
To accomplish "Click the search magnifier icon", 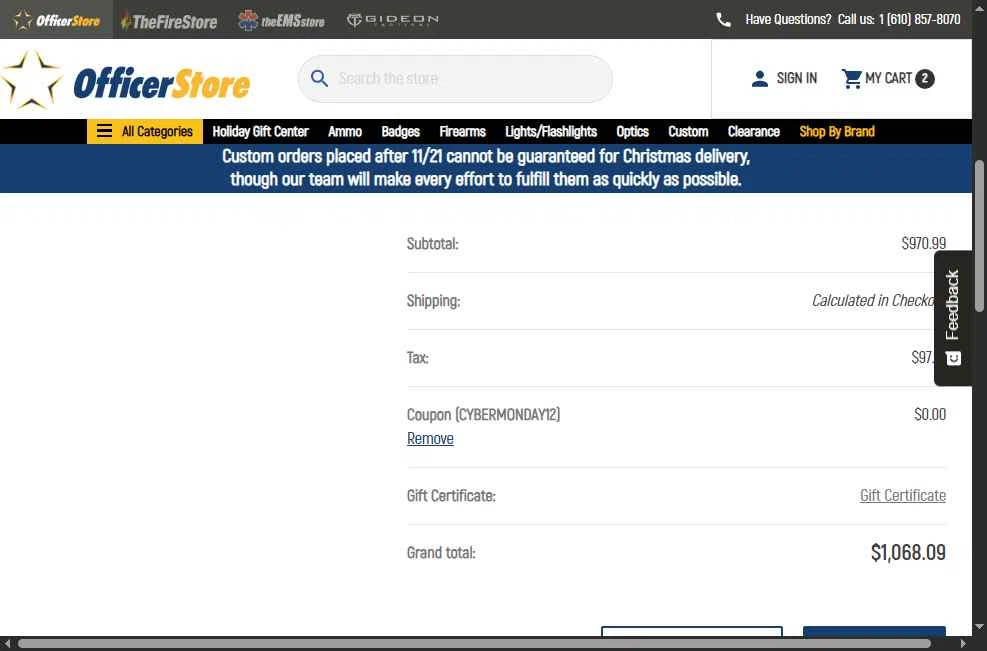I will pyautogui.click(x=319, y=79).
